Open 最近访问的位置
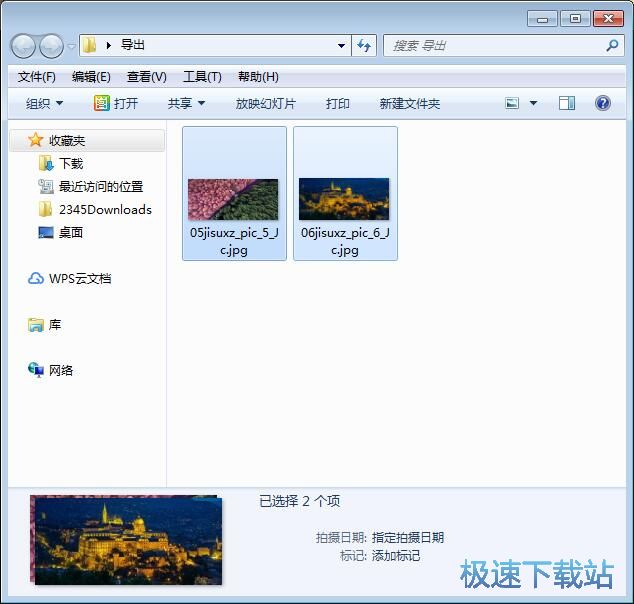Viewport: 634px width, 604px height. [101, 187]
